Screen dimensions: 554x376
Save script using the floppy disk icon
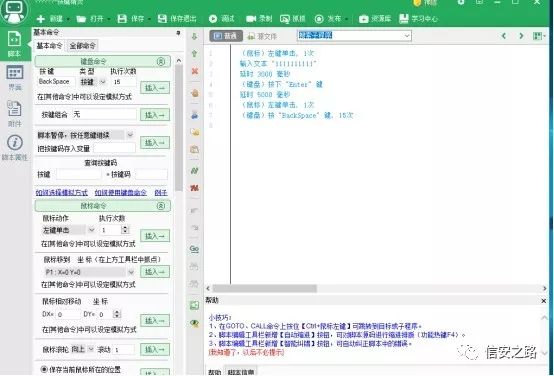pyautogui.click(x=122, y=19)
